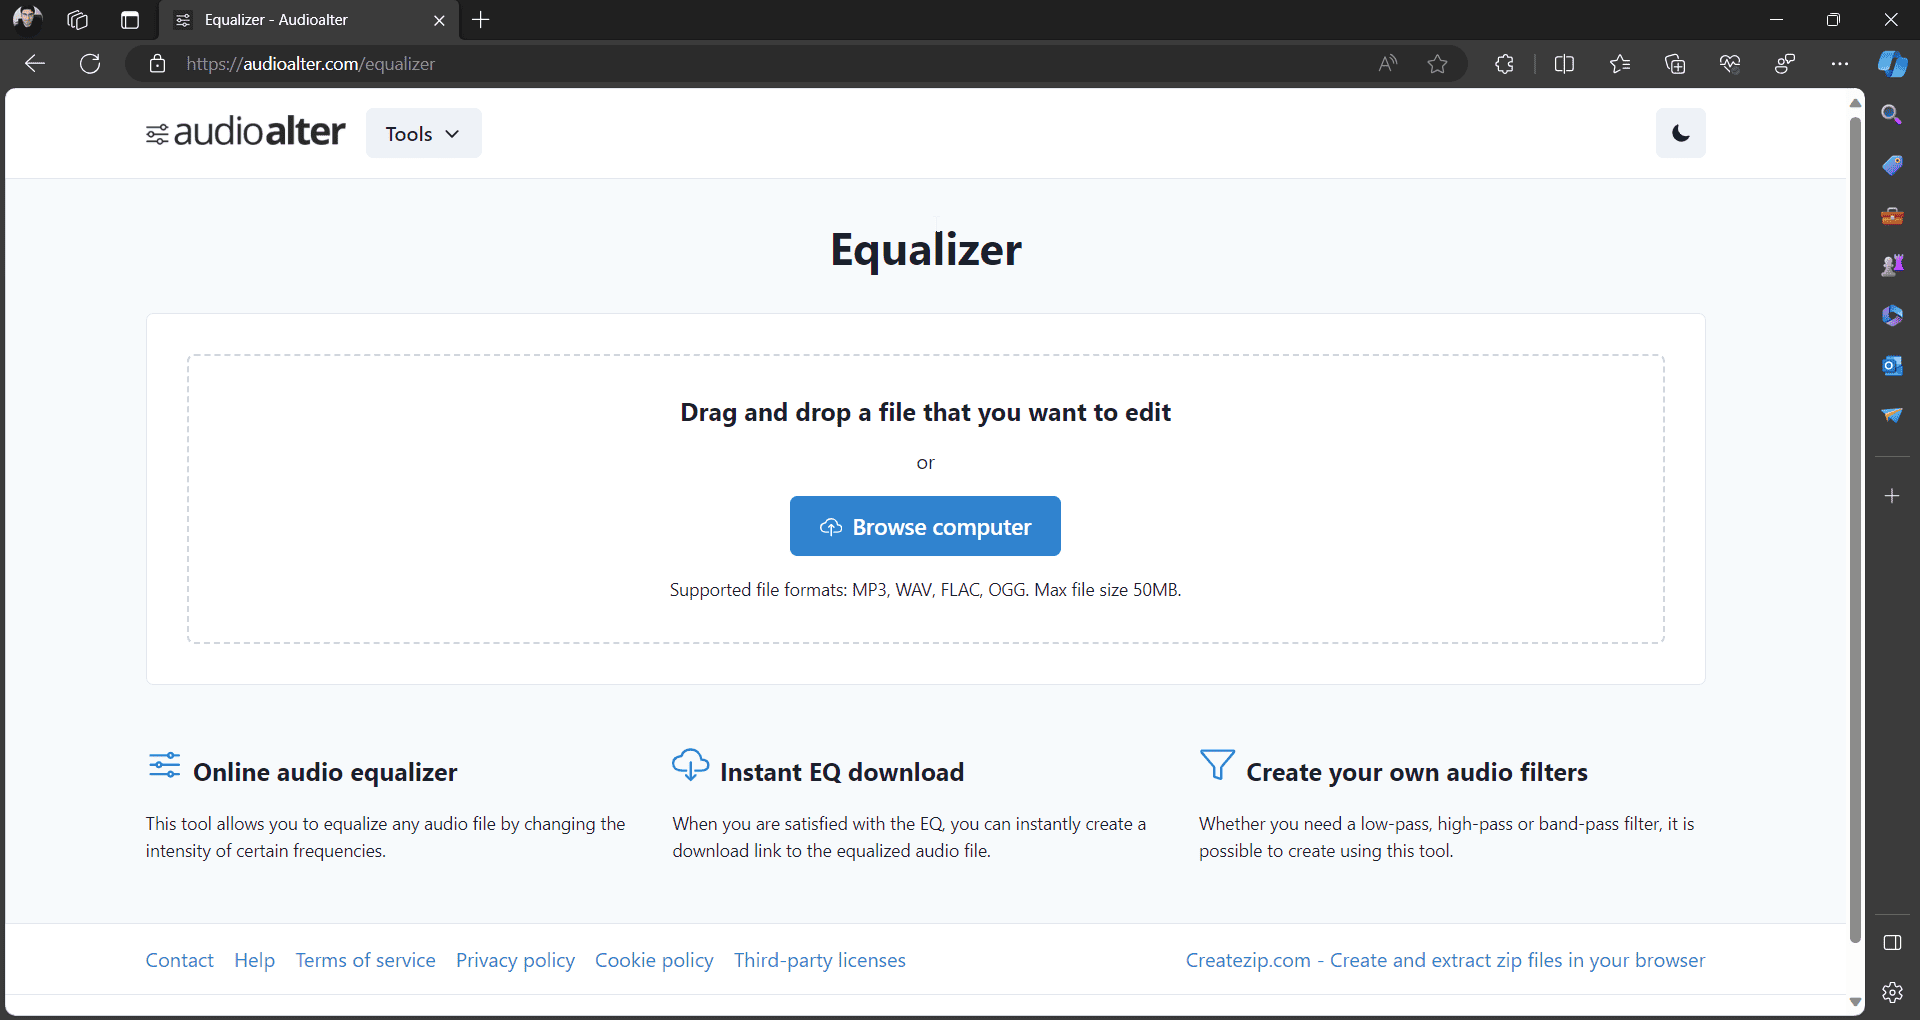This screenshot has width=1920, height=1020.
Task: Open Outlook from the Edge sidebar
Action: pos(1892,365)
